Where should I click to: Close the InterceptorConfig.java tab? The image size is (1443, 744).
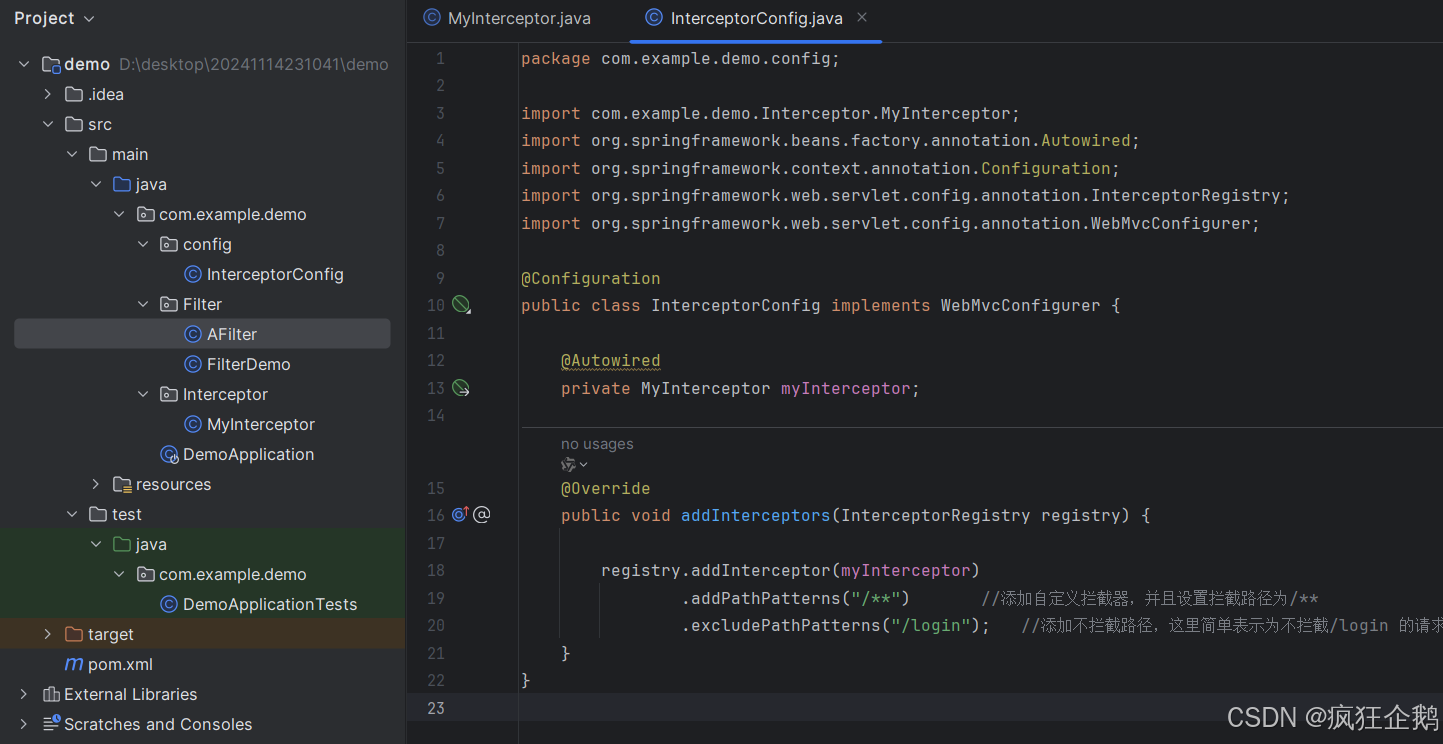[862, 17]
